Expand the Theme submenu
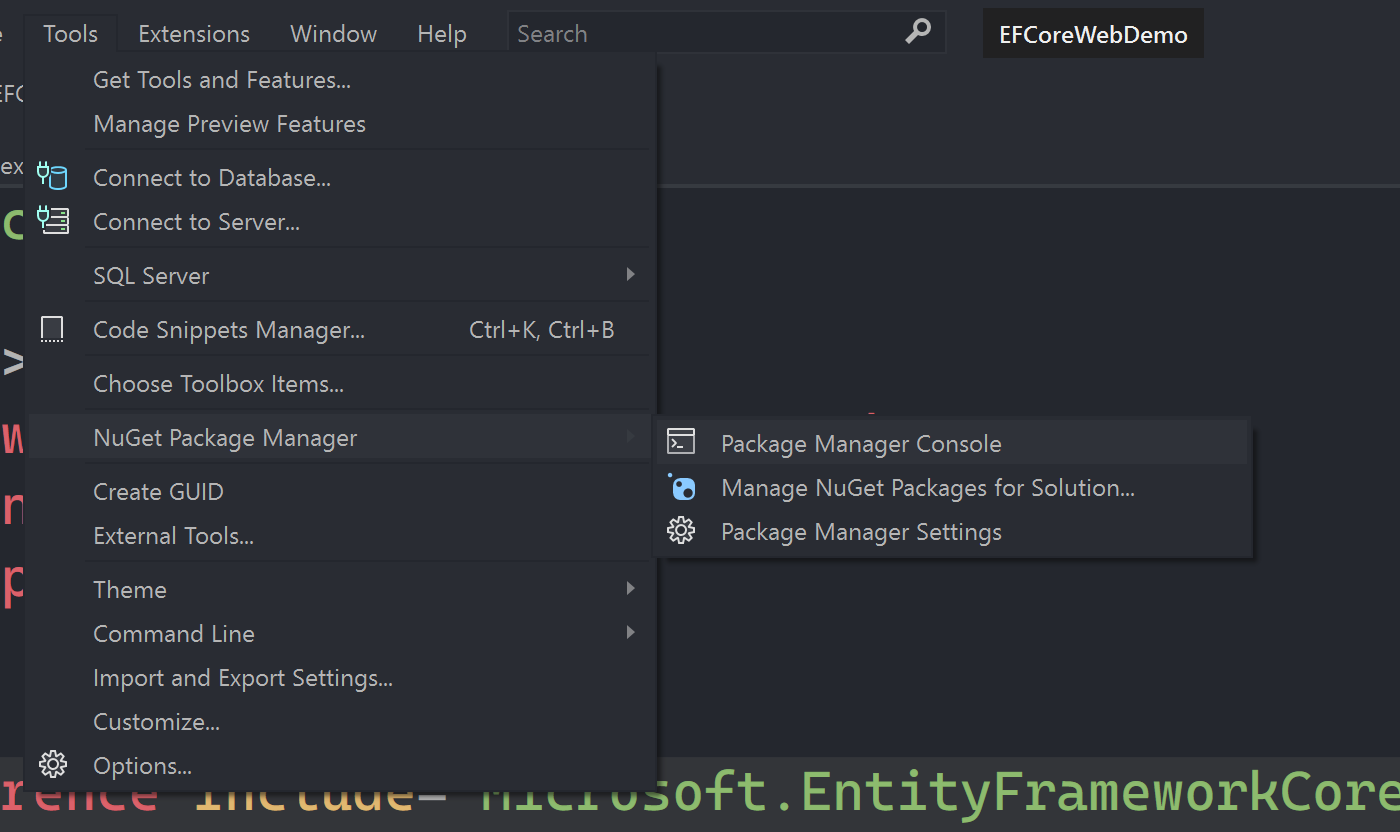Screen dimensions: 1400x832 tap(630, 589)
